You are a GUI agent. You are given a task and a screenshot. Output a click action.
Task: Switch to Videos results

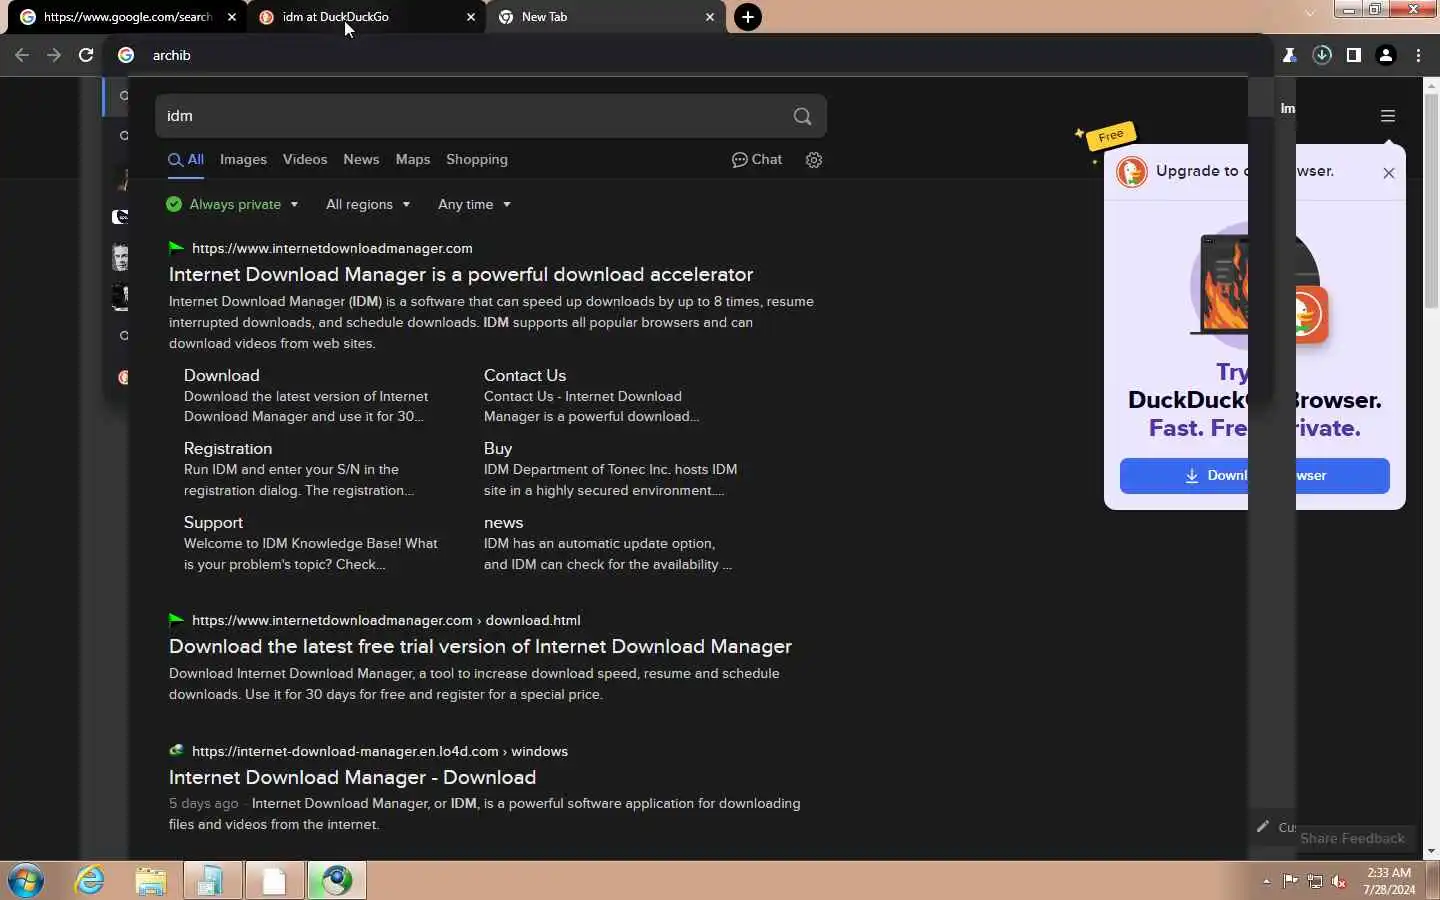pyautogui.click(x=305, y=160)
